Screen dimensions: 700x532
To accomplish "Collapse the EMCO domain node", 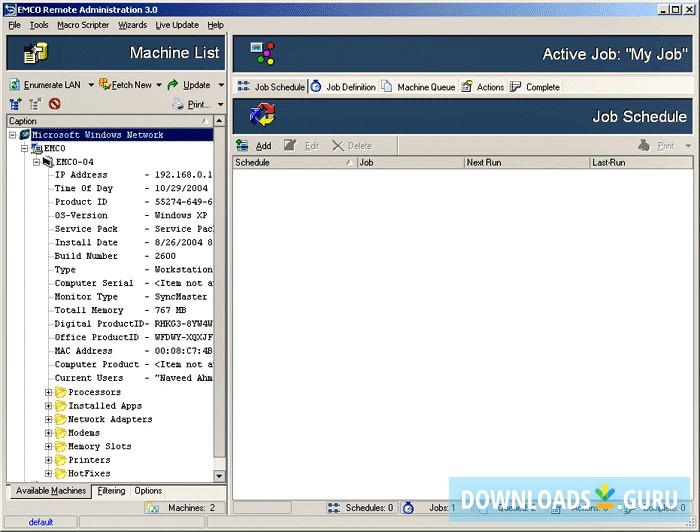I will tap(25, 148).
